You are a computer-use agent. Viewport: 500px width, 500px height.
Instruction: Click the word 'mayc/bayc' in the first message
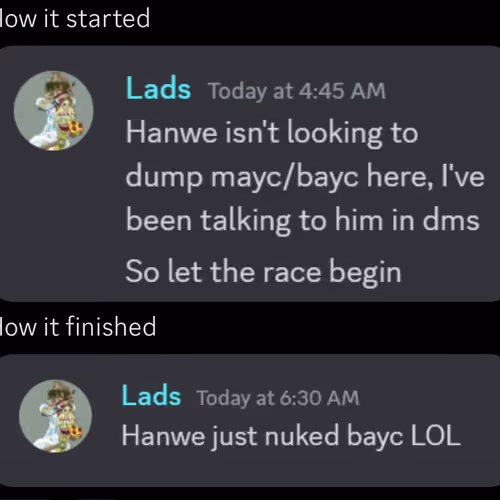(x=285, y=177)
